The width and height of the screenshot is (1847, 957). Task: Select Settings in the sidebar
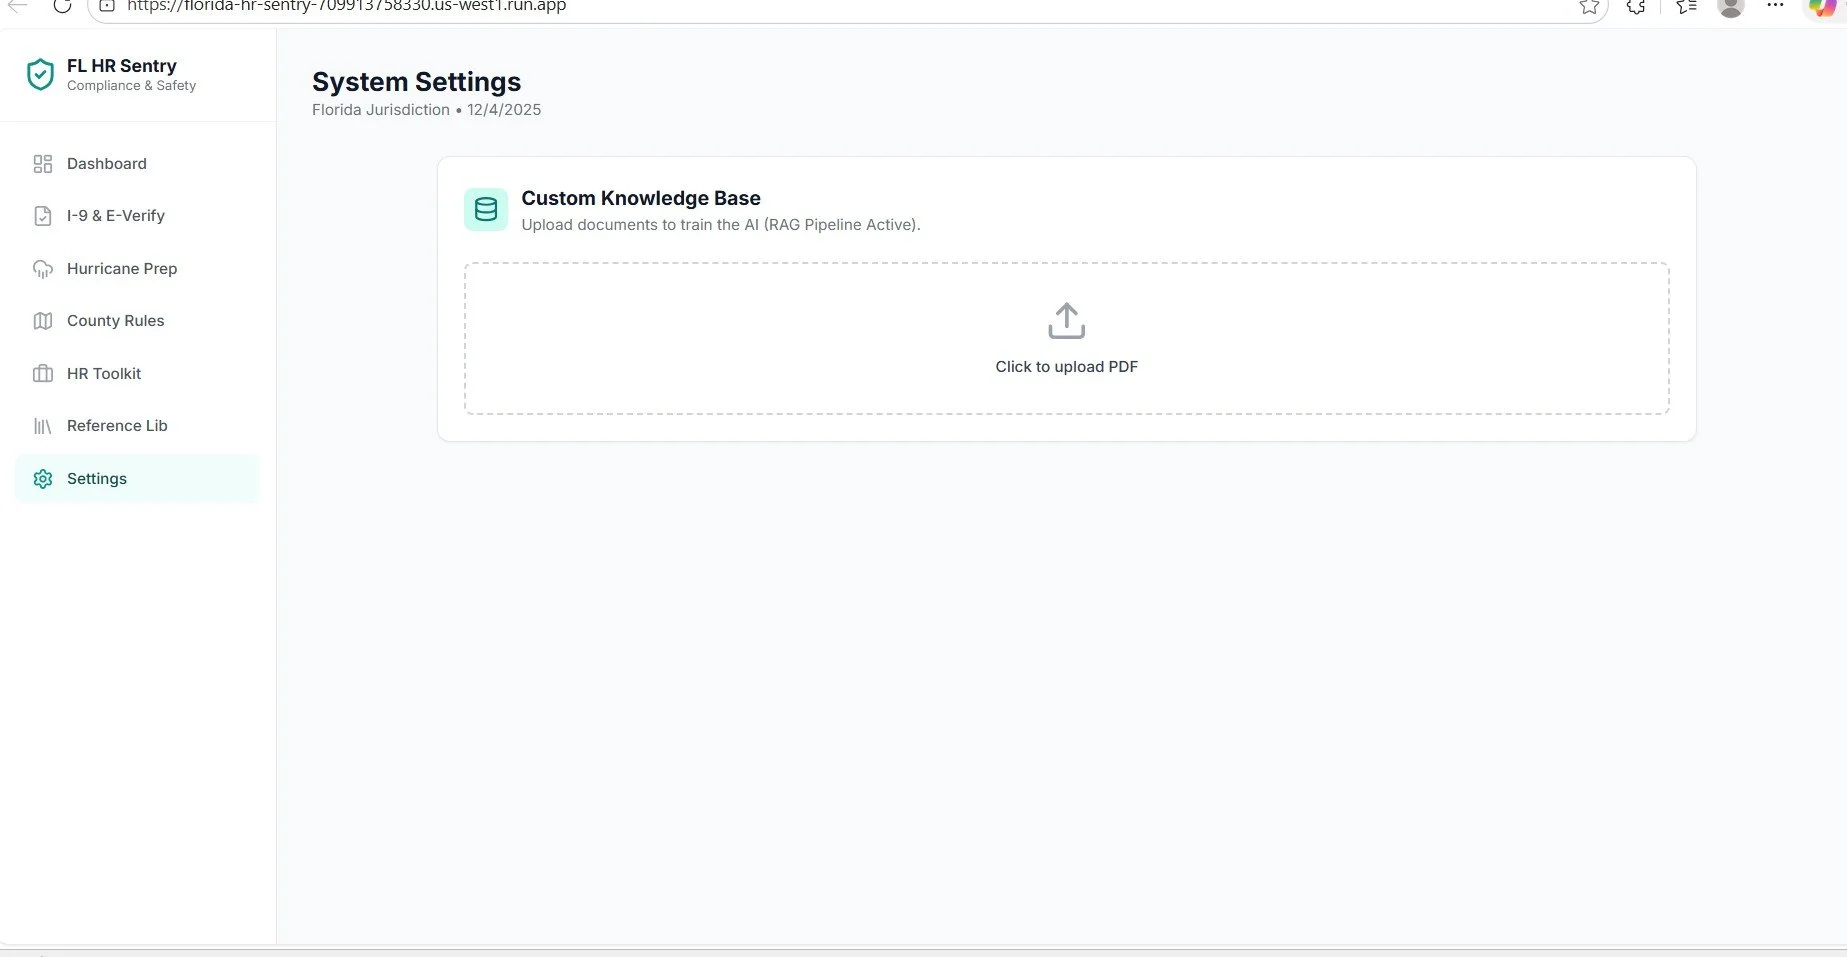[x=137, y=479]
